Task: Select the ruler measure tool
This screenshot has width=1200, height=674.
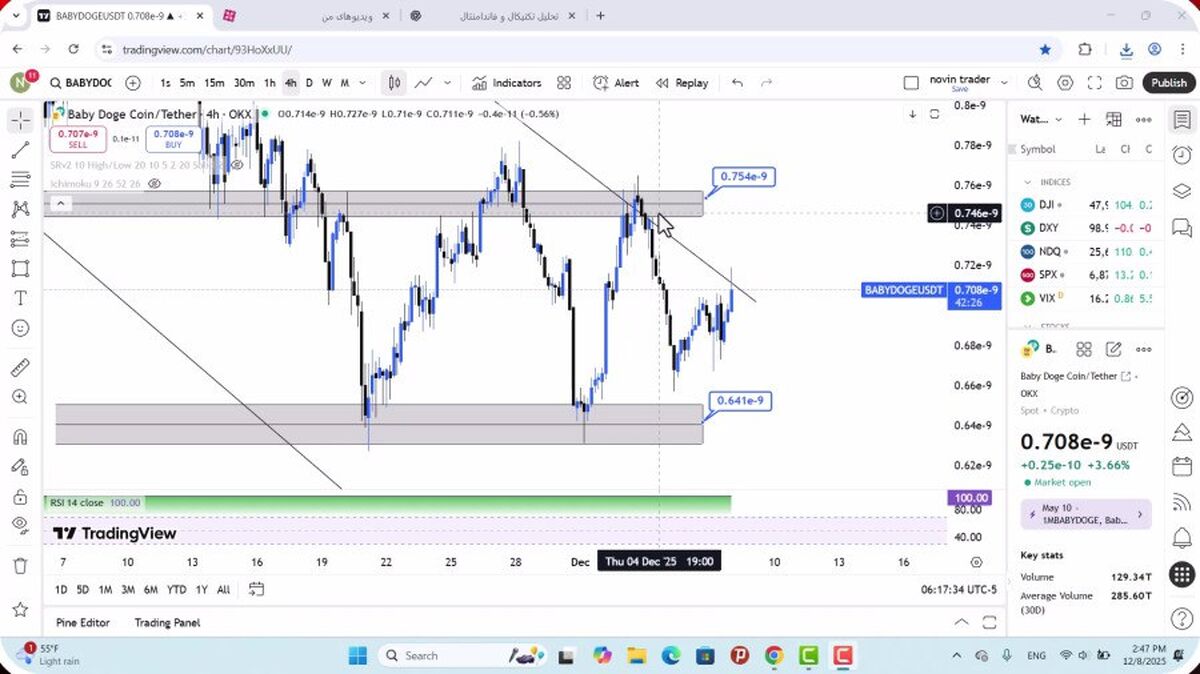Action: coord(20,367)
